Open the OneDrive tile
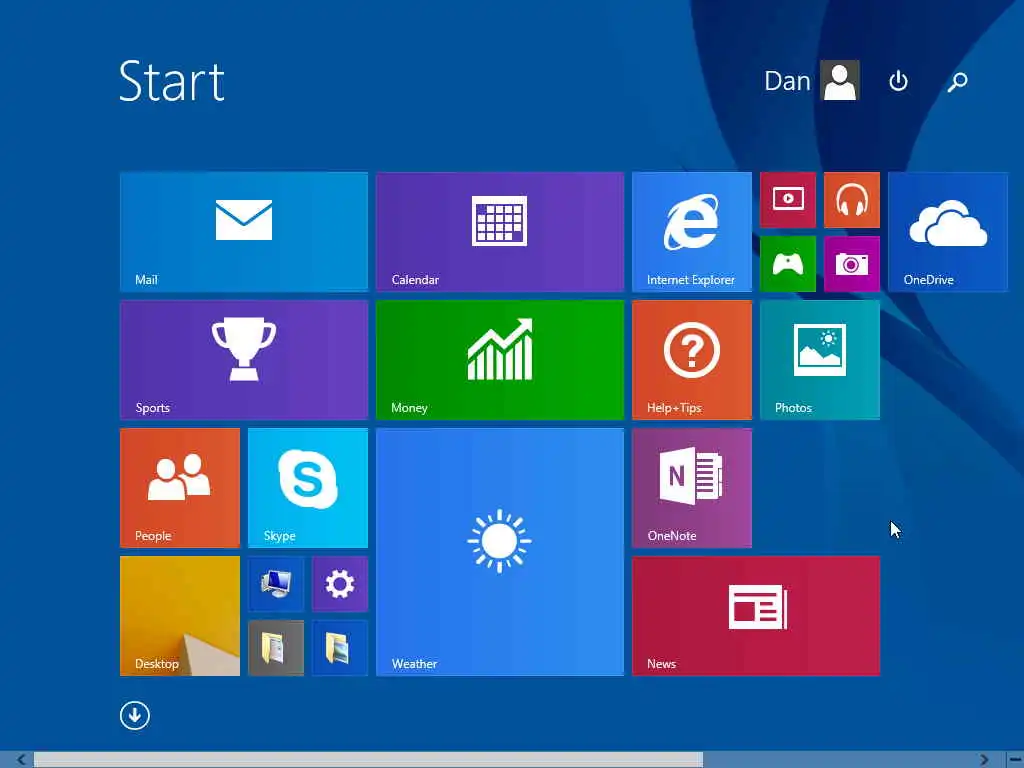Screen dimensions: 1024x768 click(948, 232)
